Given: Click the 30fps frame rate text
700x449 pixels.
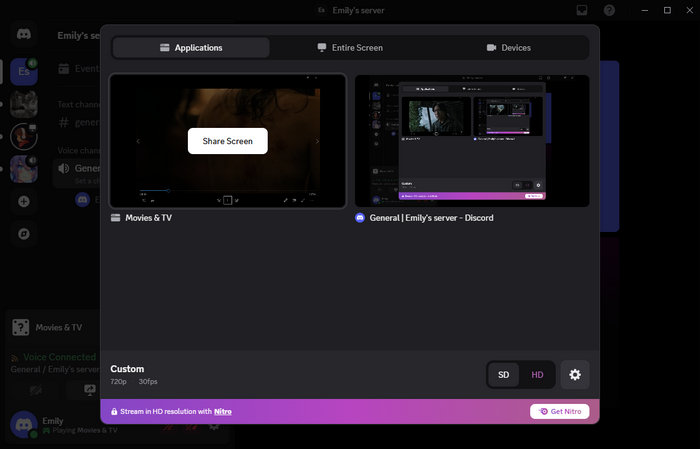Looking at the screenshot, I should click(148, 382).
